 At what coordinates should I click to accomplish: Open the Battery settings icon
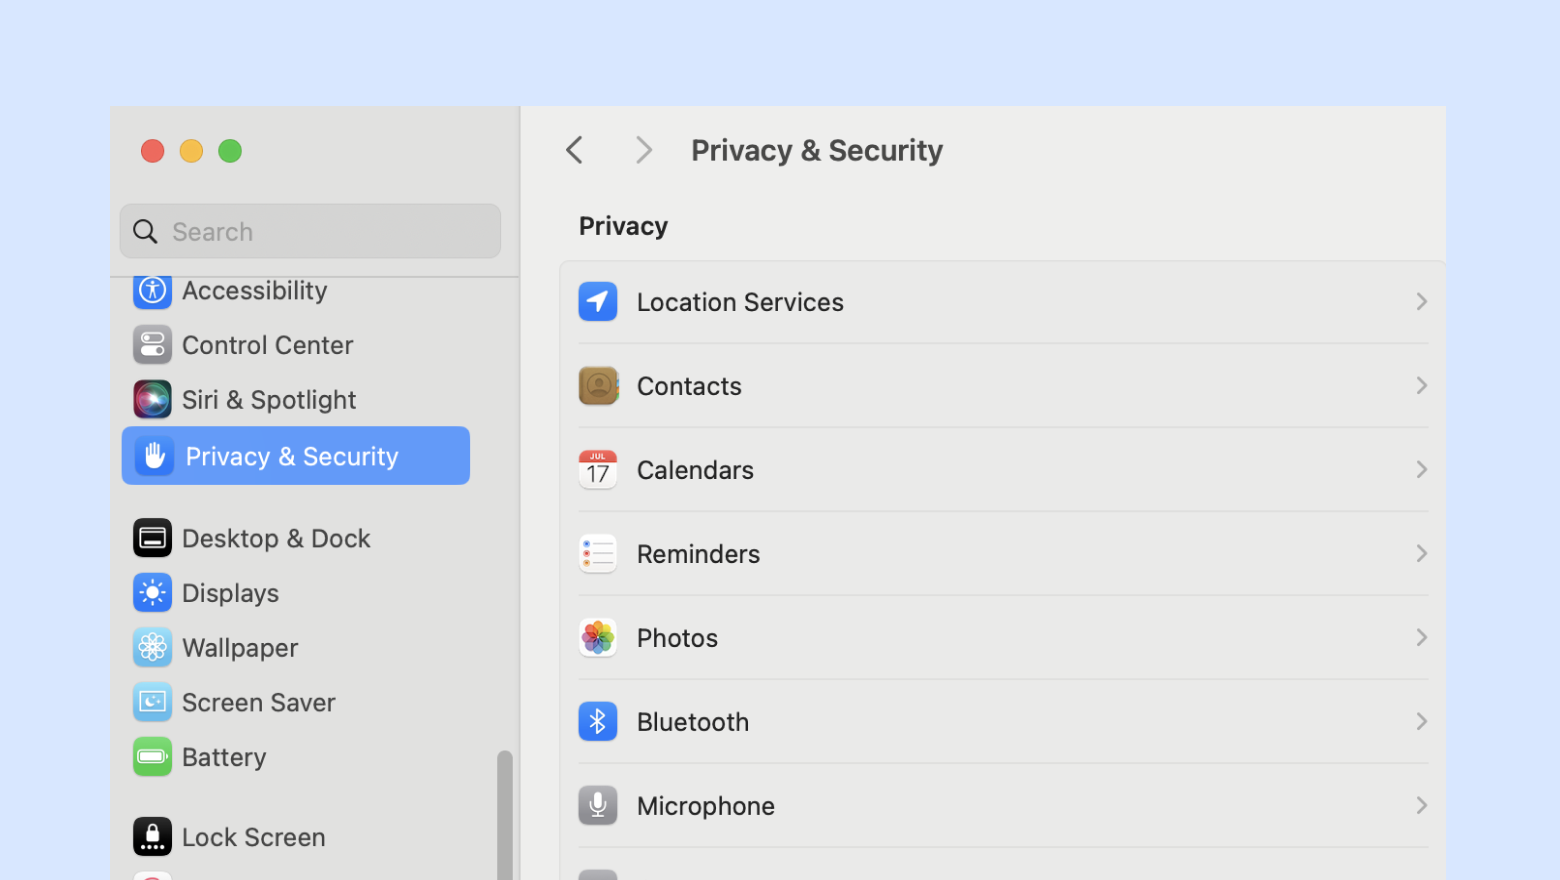153,757
